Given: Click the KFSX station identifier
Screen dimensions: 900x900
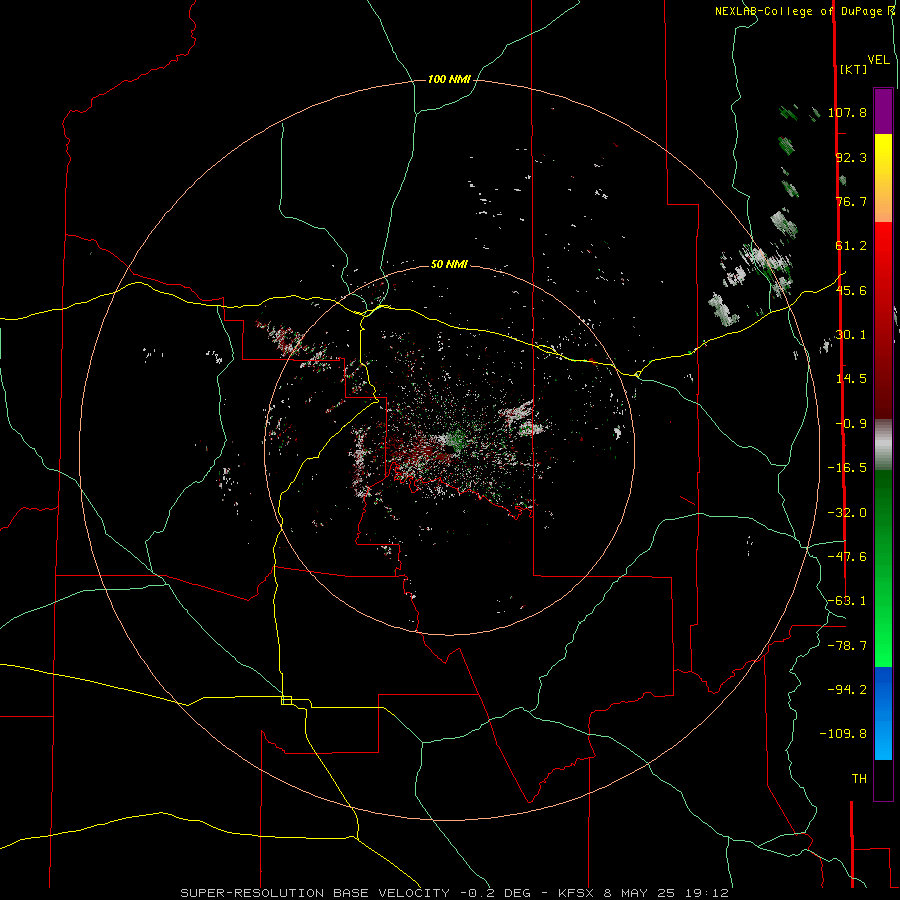Looking at the screenshot, I should point(576,893).
